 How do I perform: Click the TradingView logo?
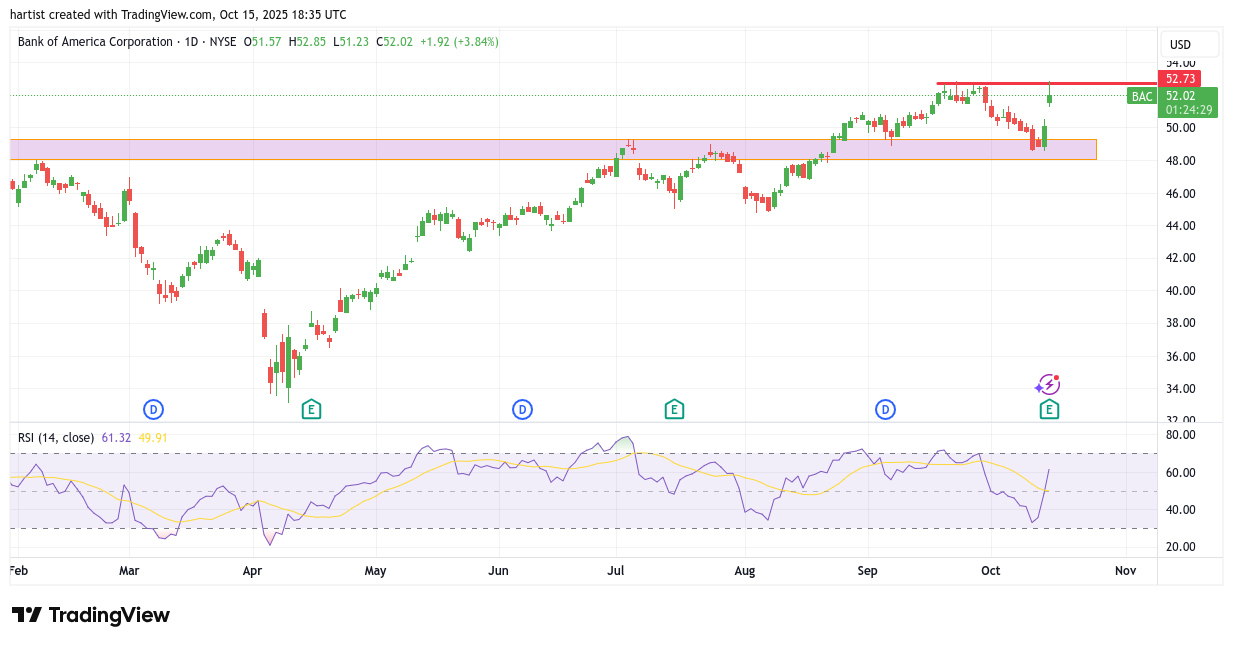click(91, 615)
